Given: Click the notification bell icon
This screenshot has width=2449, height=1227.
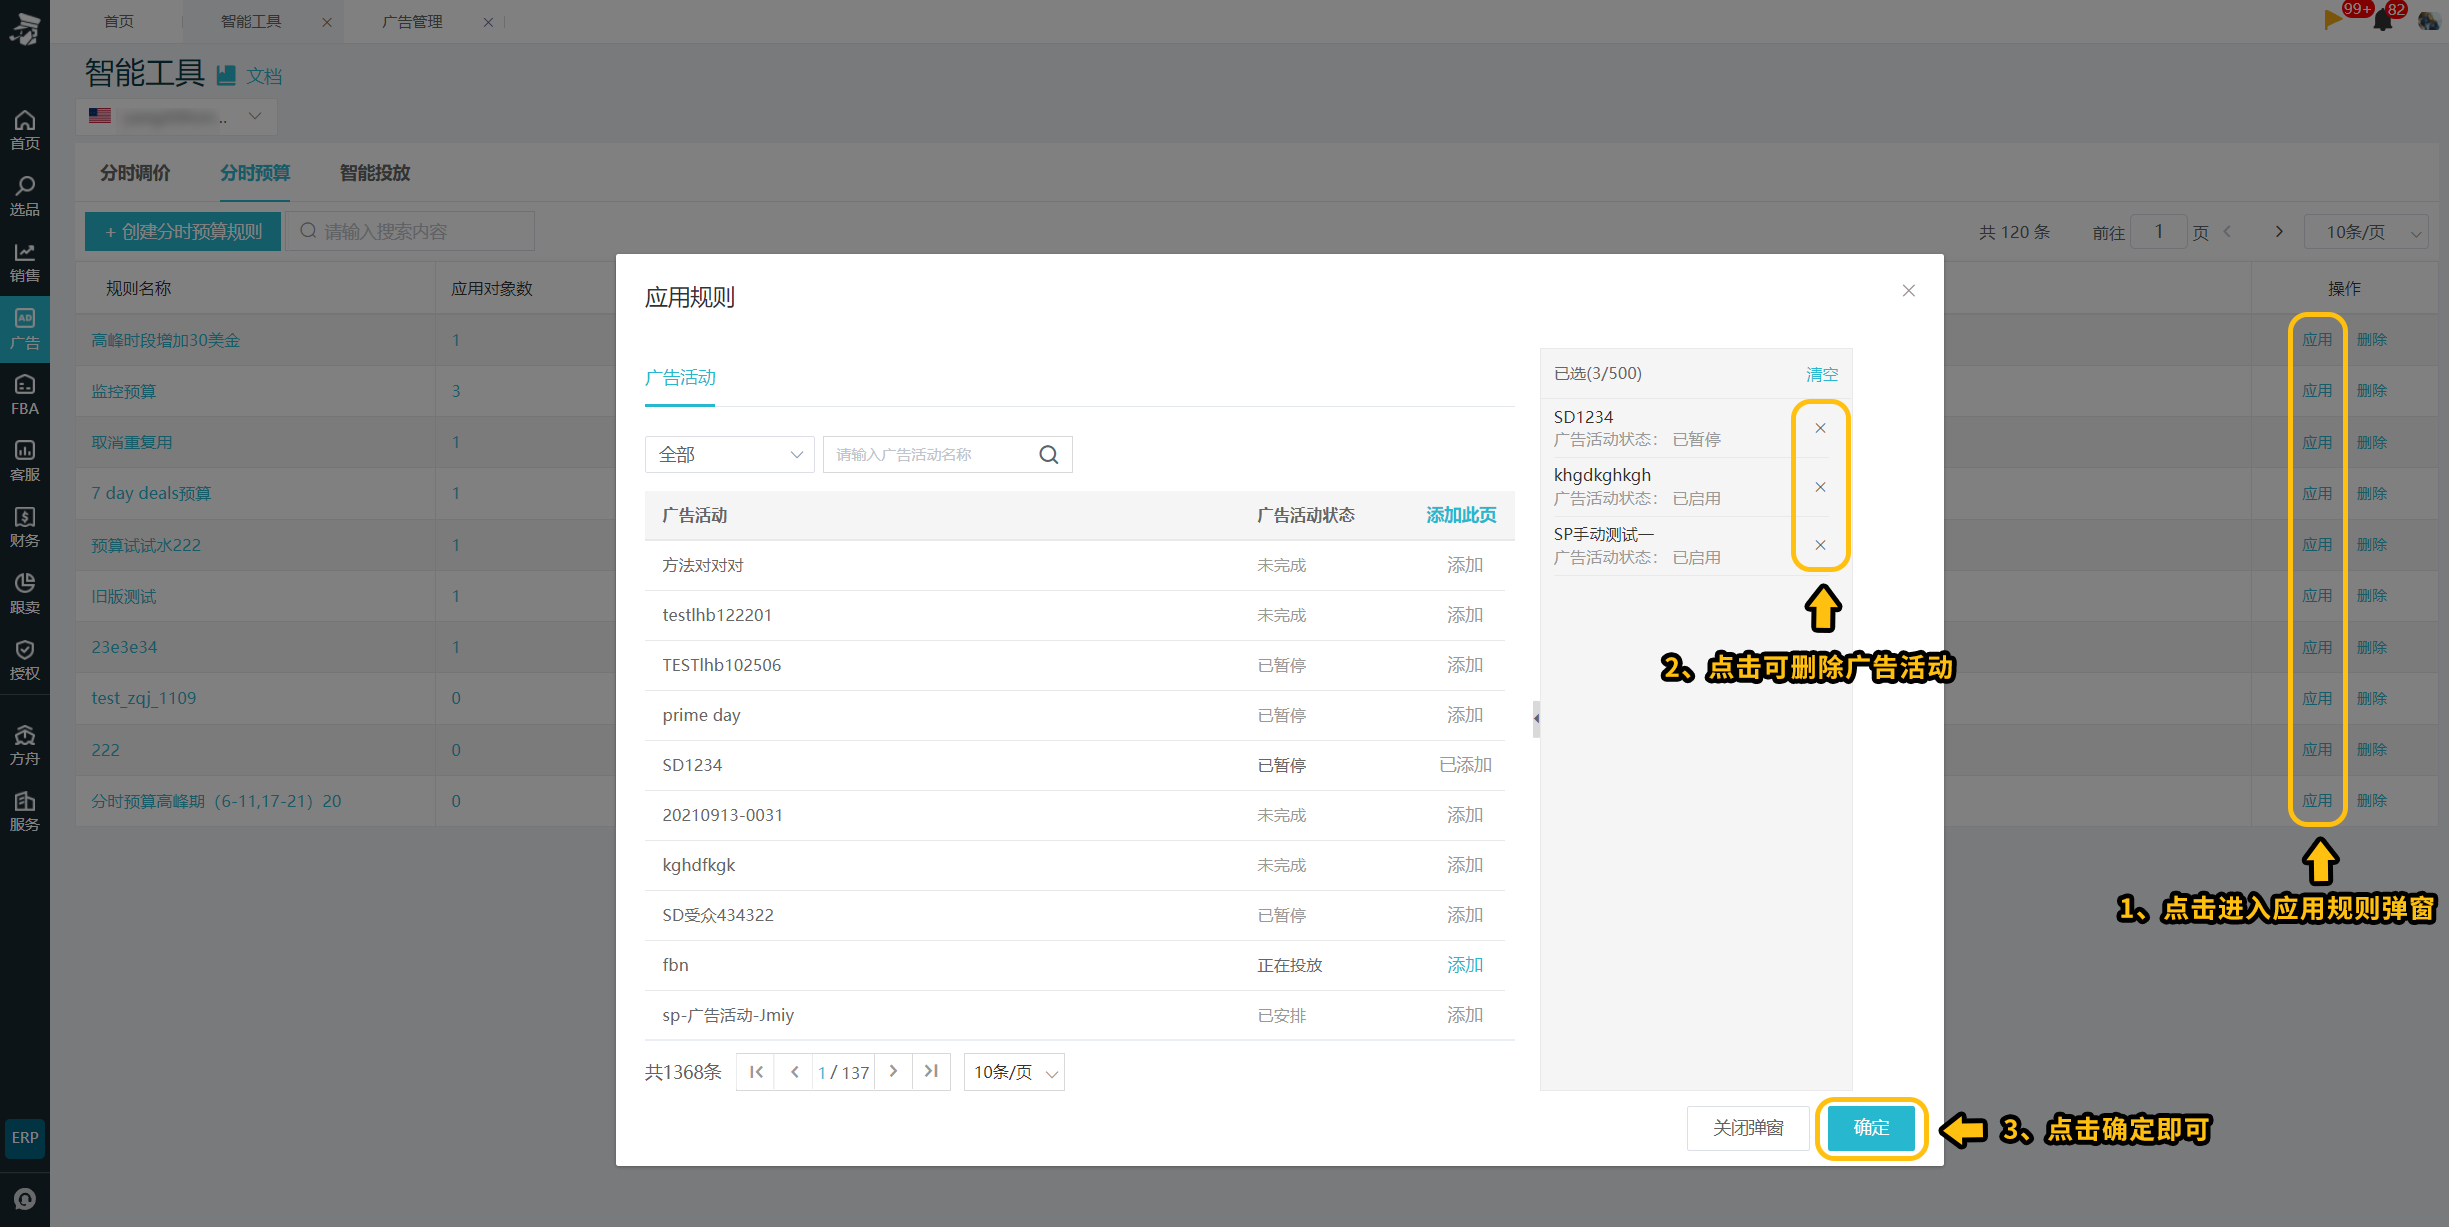Looking at the screenshot, I should click(2384, 20).
